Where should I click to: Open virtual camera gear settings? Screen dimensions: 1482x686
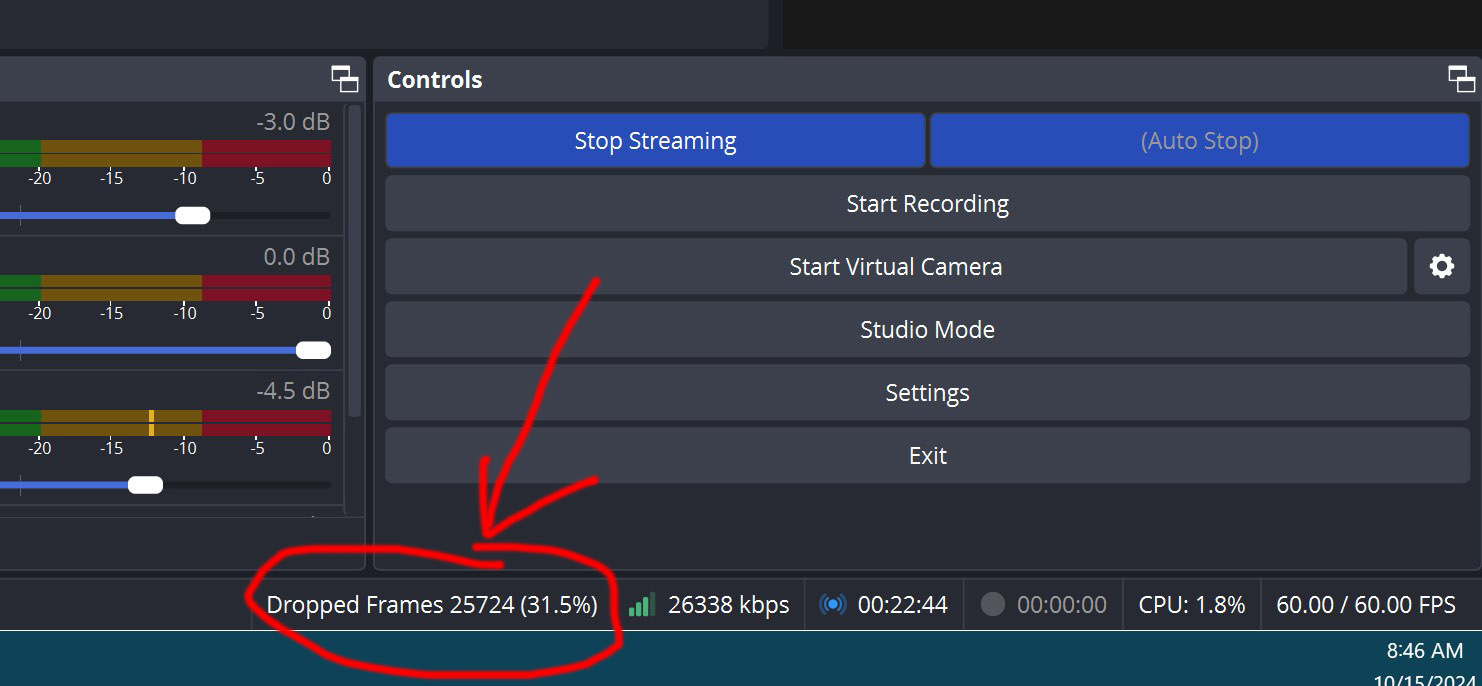coord(1441,266)
